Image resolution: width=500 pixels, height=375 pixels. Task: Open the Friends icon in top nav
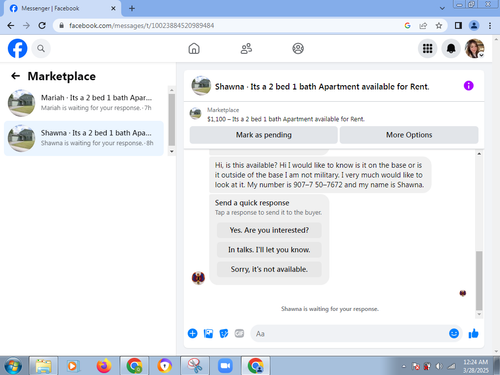246,49
